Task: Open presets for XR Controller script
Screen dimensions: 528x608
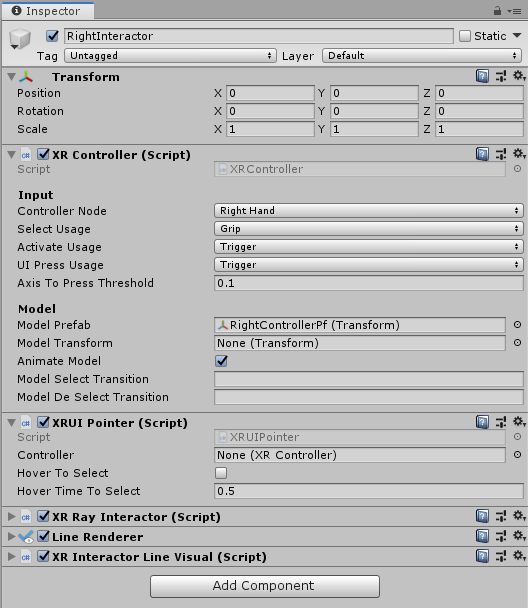Action: click(501, 154)
